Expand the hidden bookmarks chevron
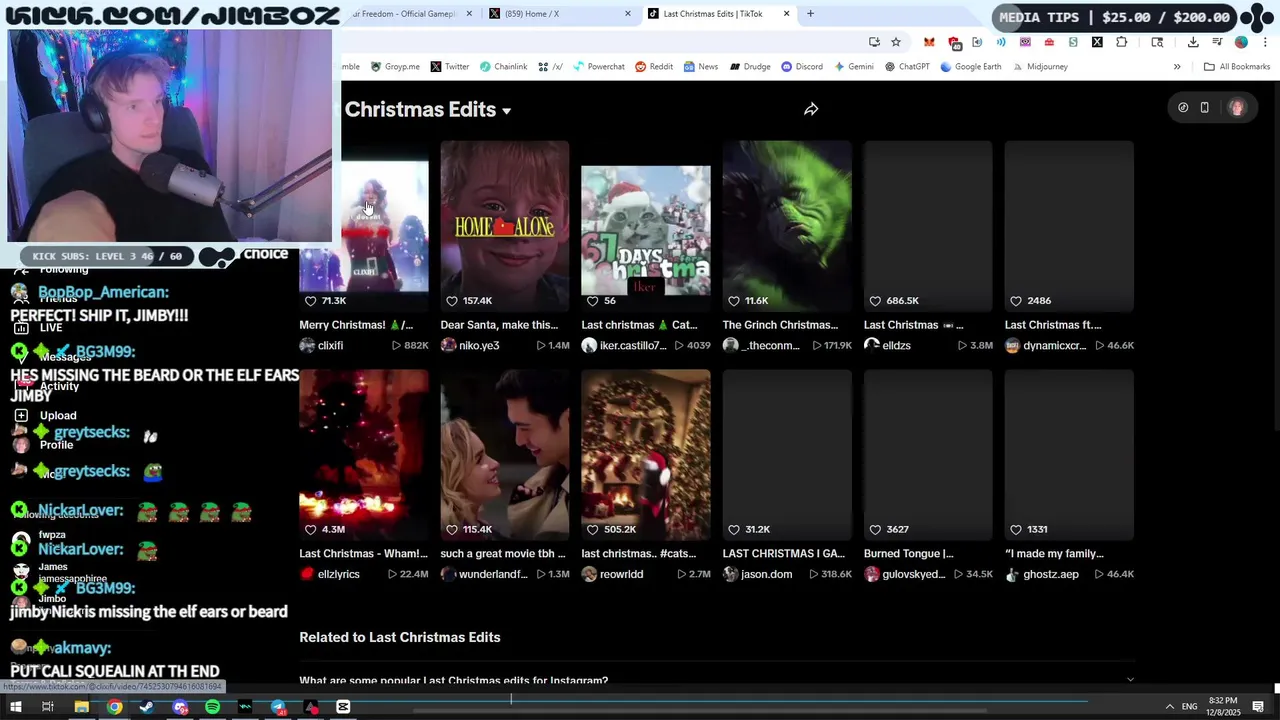Screen dimensions: 1280x720 coord(1177,67)
